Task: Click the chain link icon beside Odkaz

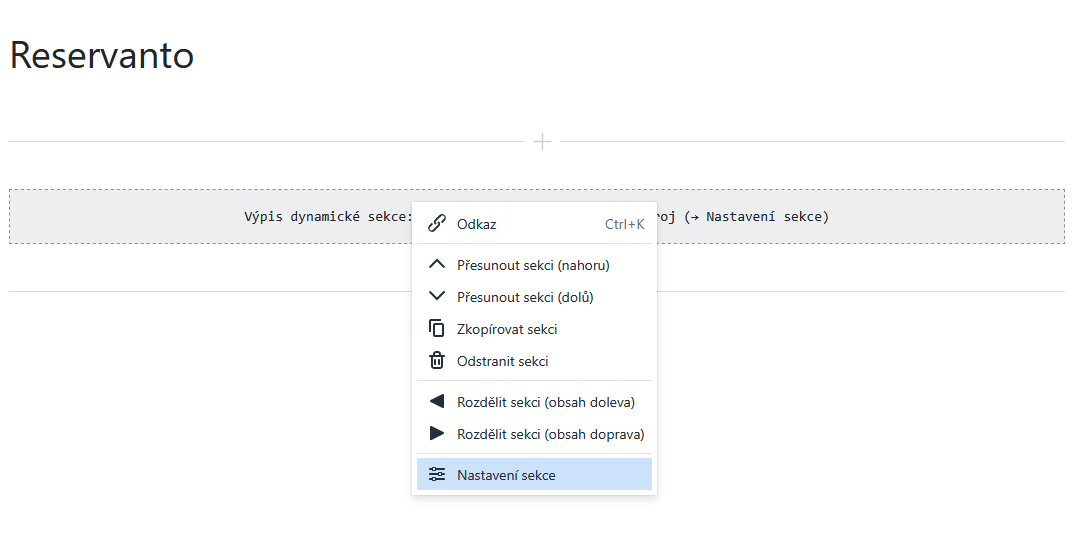Action: (x=436, y=224)
